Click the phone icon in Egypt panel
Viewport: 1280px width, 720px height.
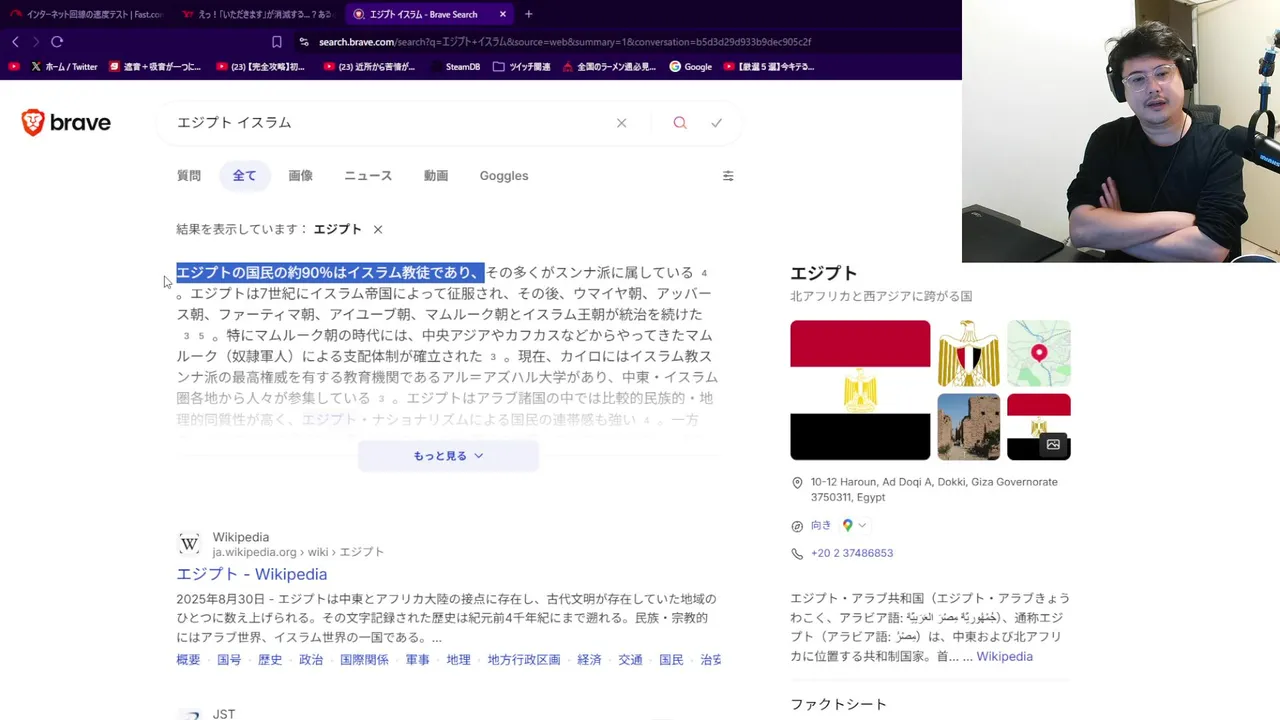click(797, 553)
